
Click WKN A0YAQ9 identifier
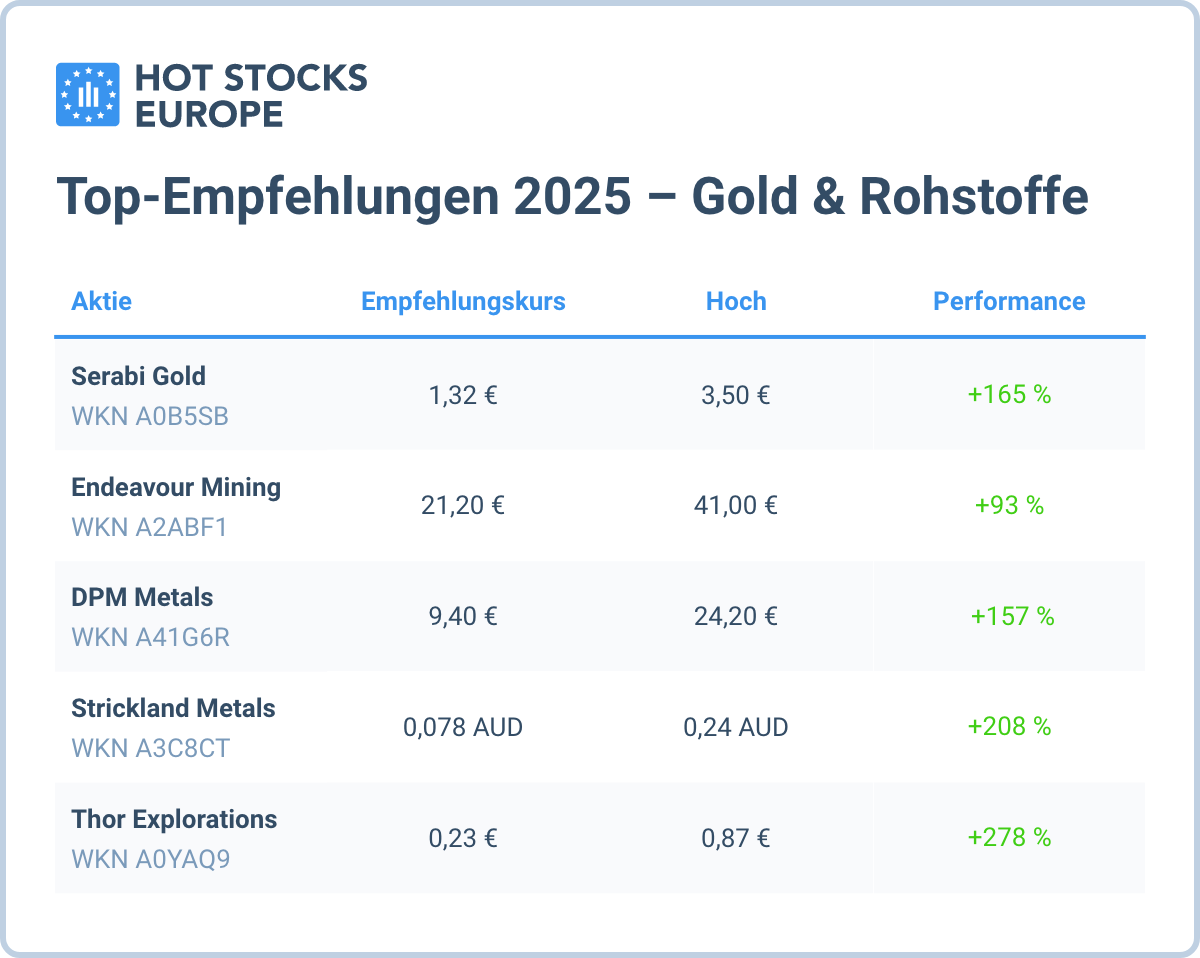[150, 858]
